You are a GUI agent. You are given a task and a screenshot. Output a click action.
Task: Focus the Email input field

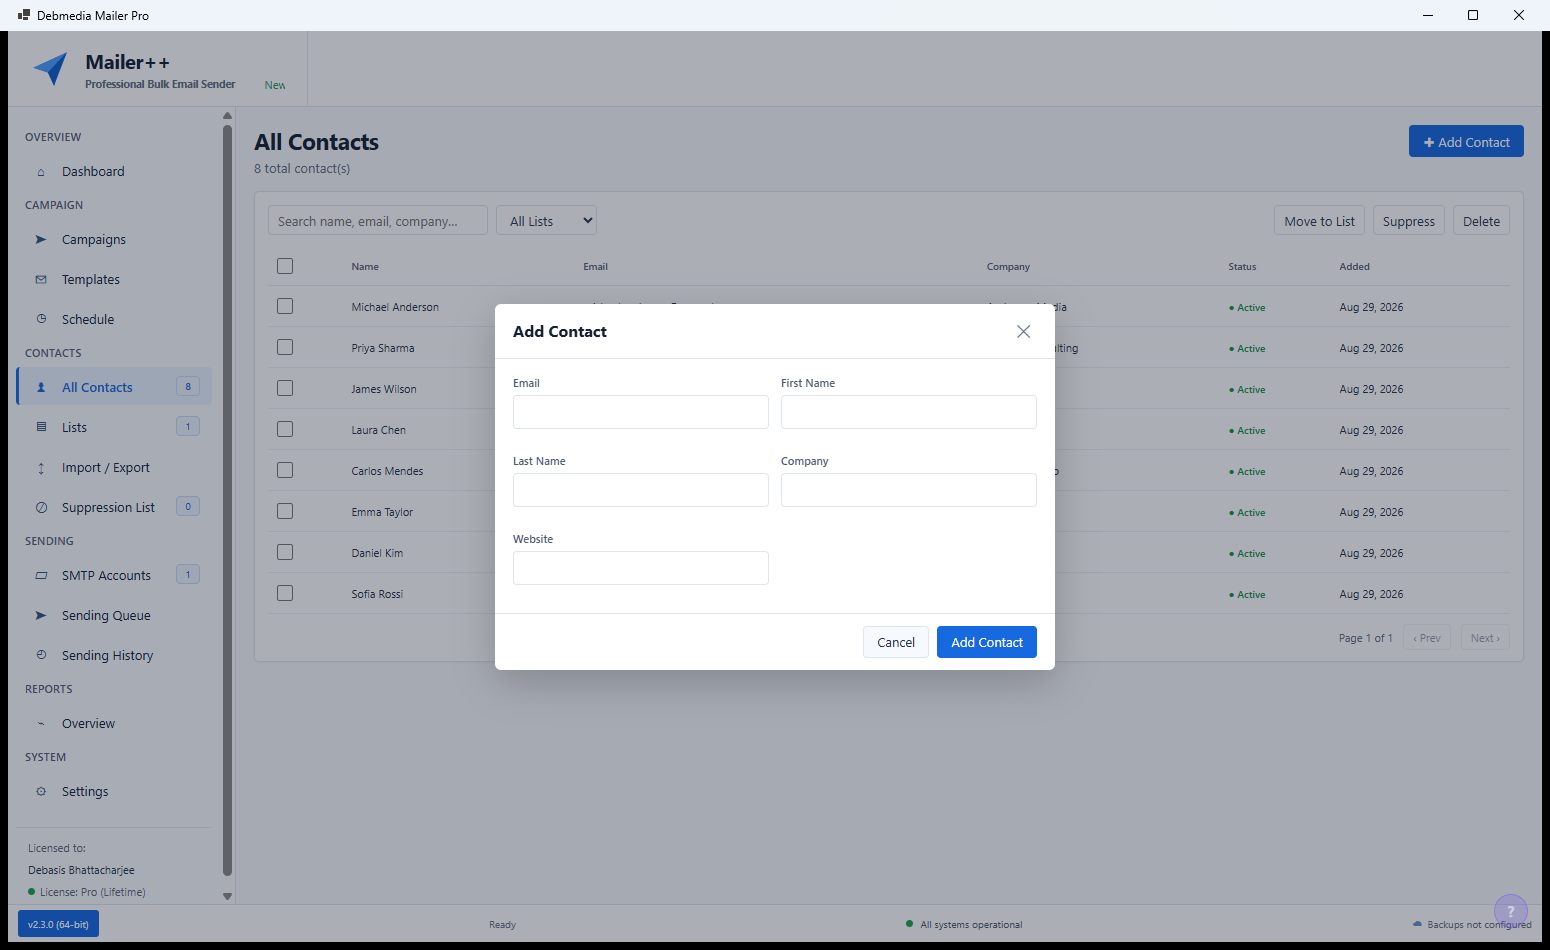point(641,412)
